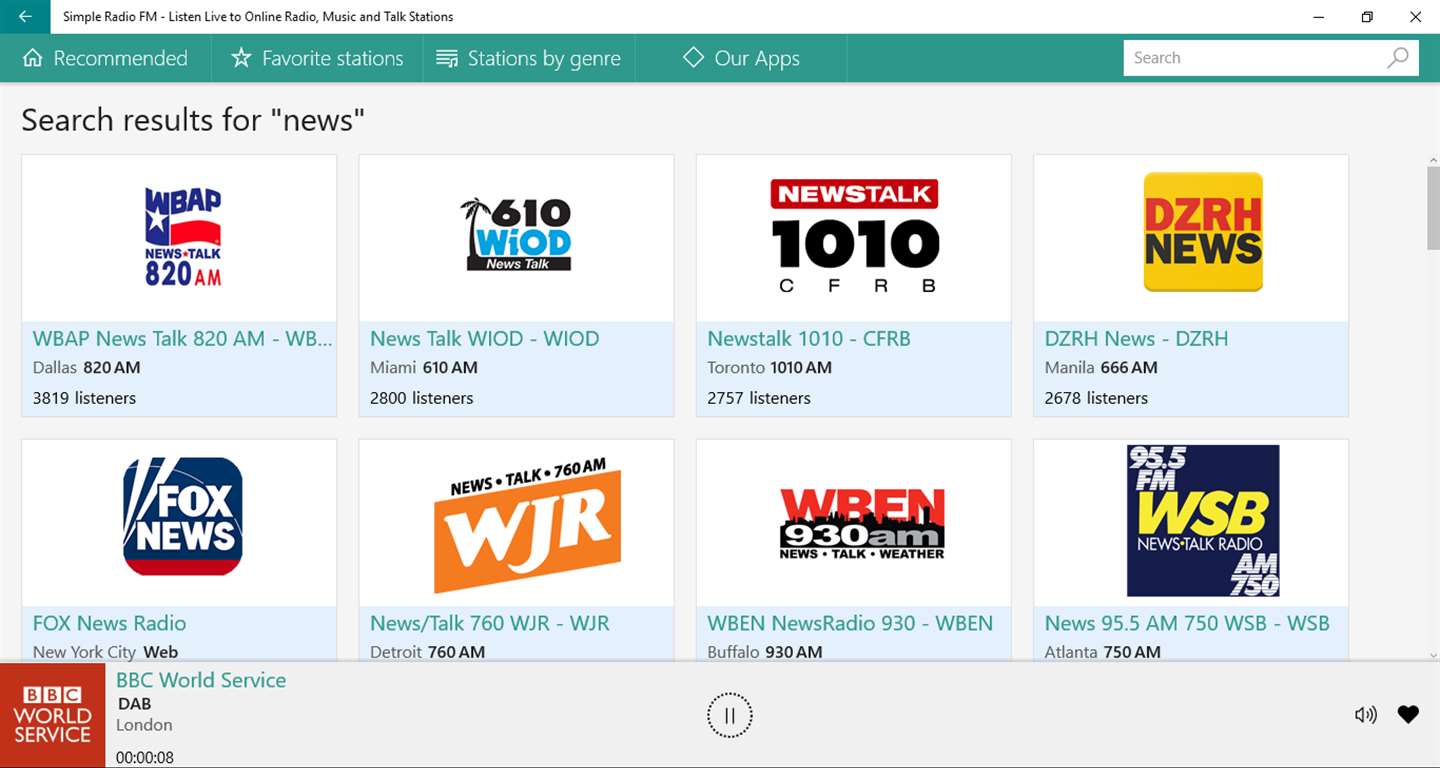
Task: Click the "00:00:08" elapsed time
Action: (x=145, y=757)
